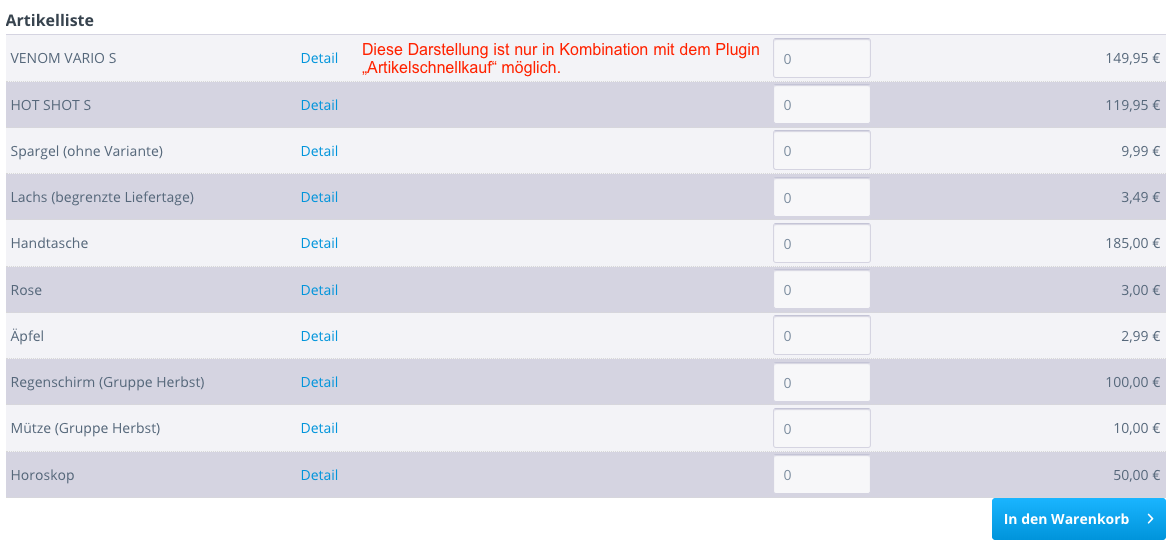Focus quantity field for Regenschirm
This screenshot has height=548, width=1173.
(822, 382)
